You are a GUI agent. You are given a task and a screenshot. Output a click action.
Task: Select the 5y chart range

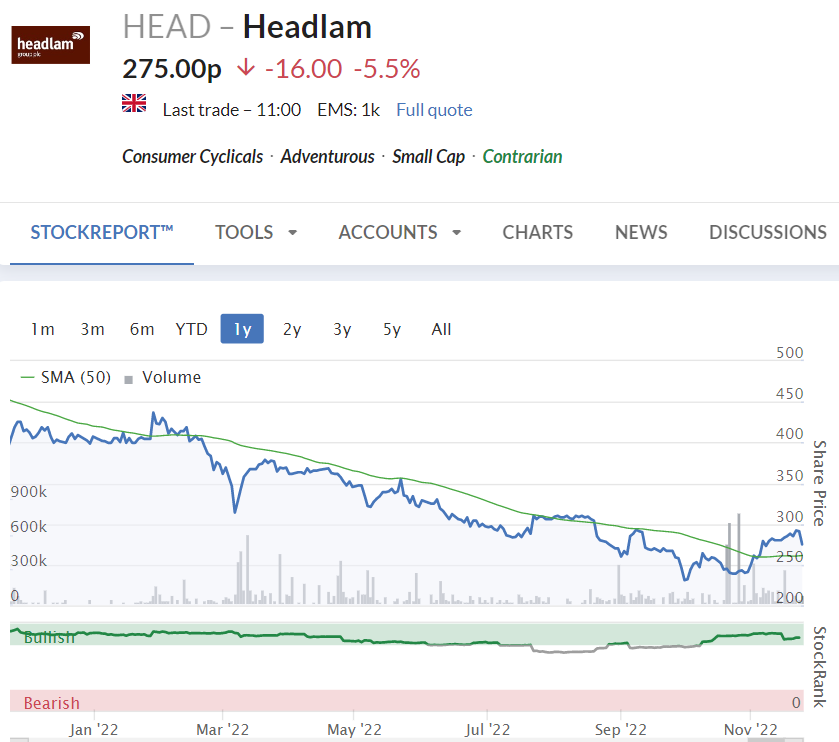click(392, 329)
